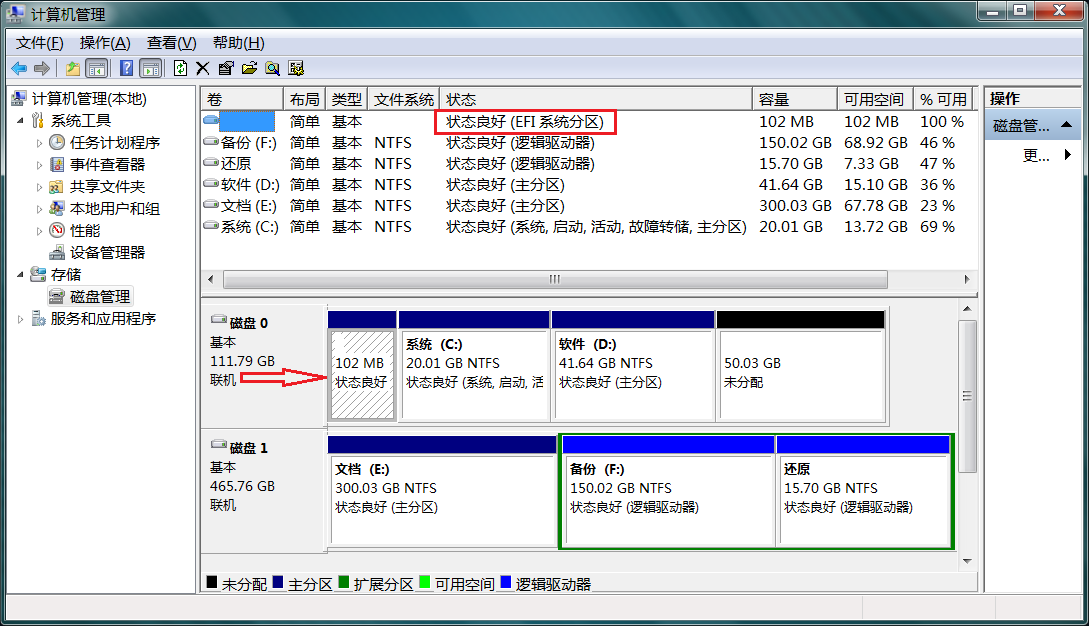Click the blue Help question mark icon
The width and height of the screenshot is (1089, 626).
[126, 68]
